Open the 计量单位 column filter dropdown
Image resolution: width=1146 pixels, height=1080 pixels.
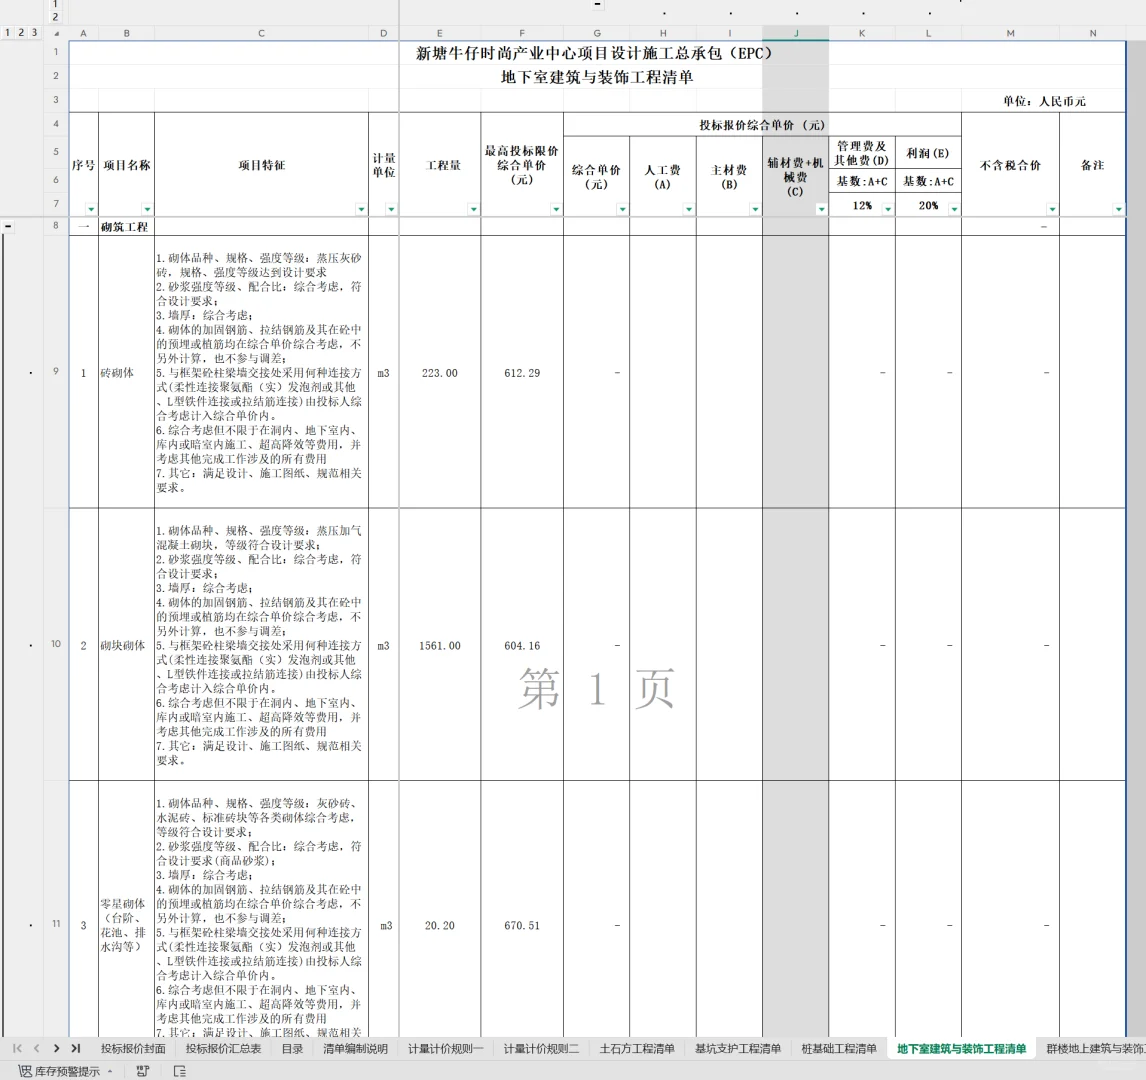coord(391,209)
